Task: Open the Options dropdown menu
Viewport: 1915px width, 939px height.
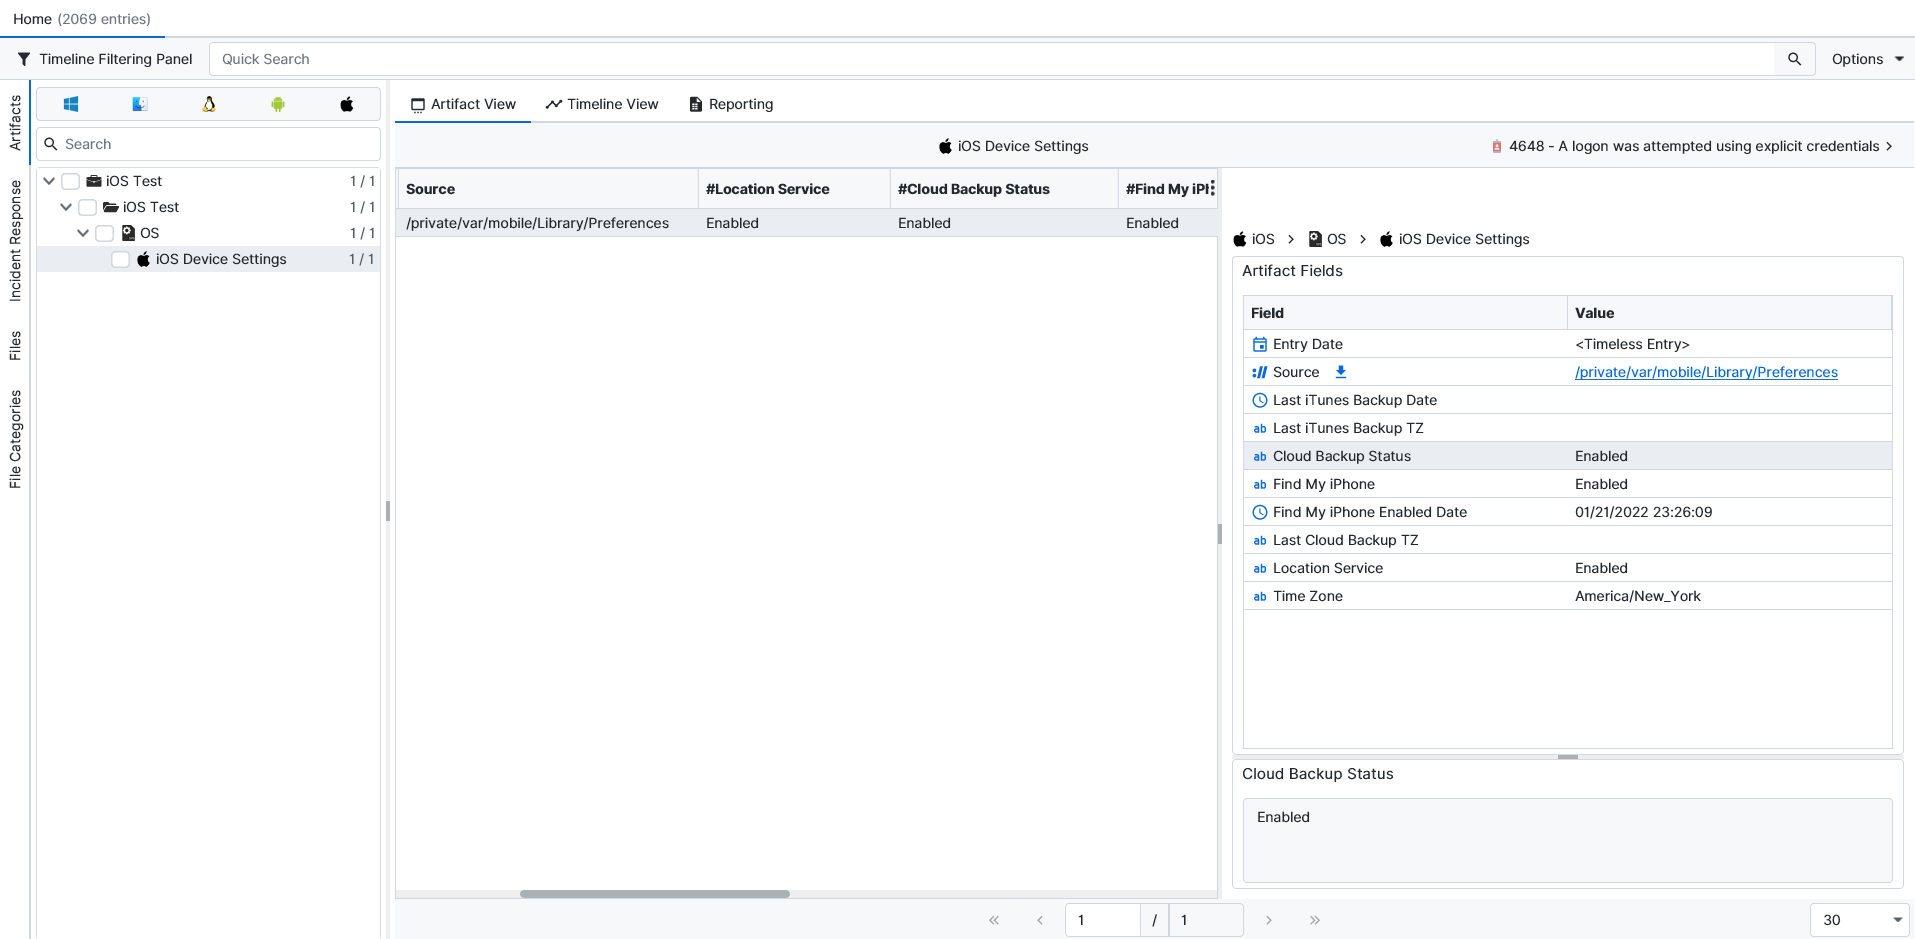Action: [x=1867, y=59]
